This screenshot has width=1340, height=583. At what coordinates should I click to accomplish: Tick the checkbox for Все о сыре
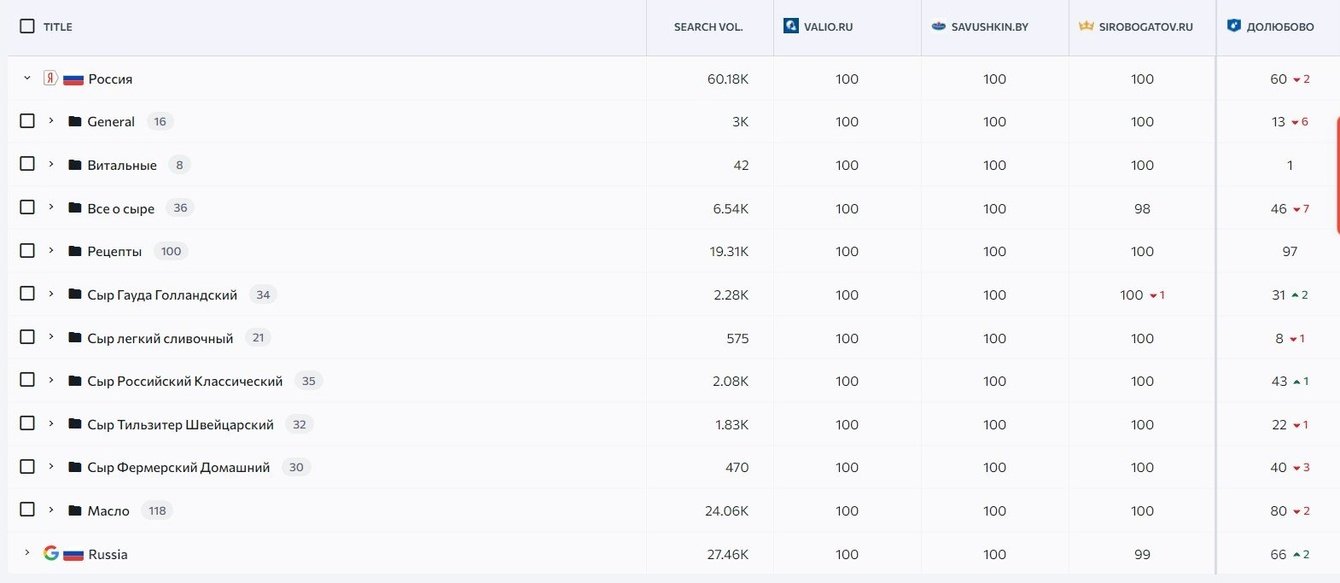[x=27, y=207]
